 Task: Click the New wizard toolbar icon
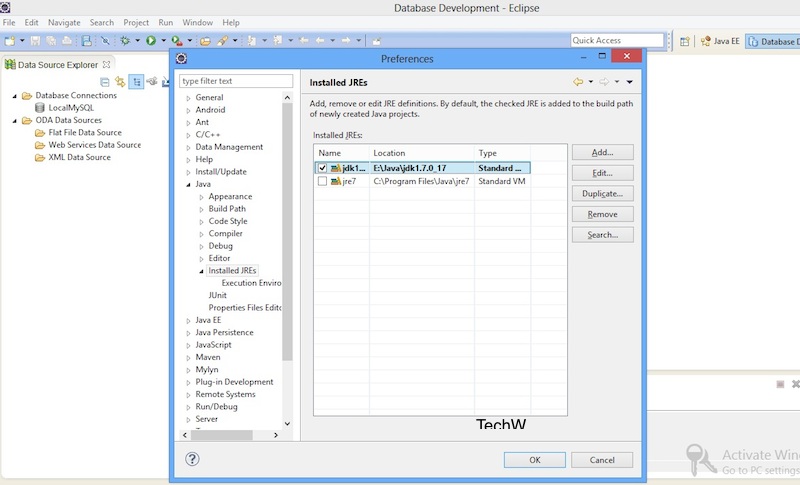click(9, 40)
